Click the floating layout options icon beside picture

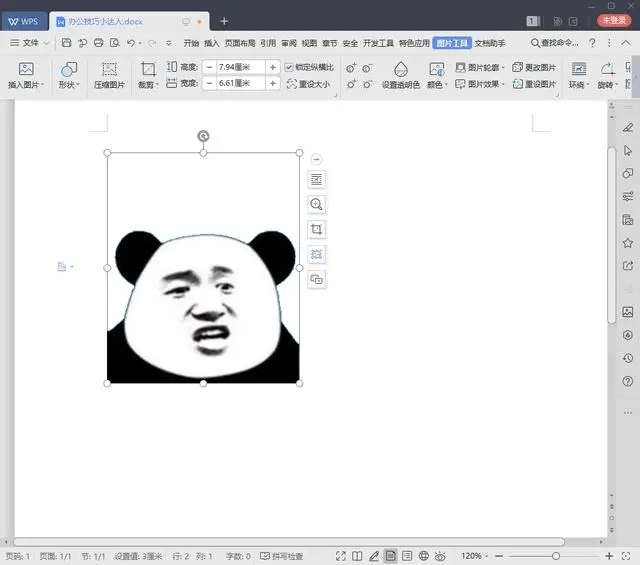[316, 179]
